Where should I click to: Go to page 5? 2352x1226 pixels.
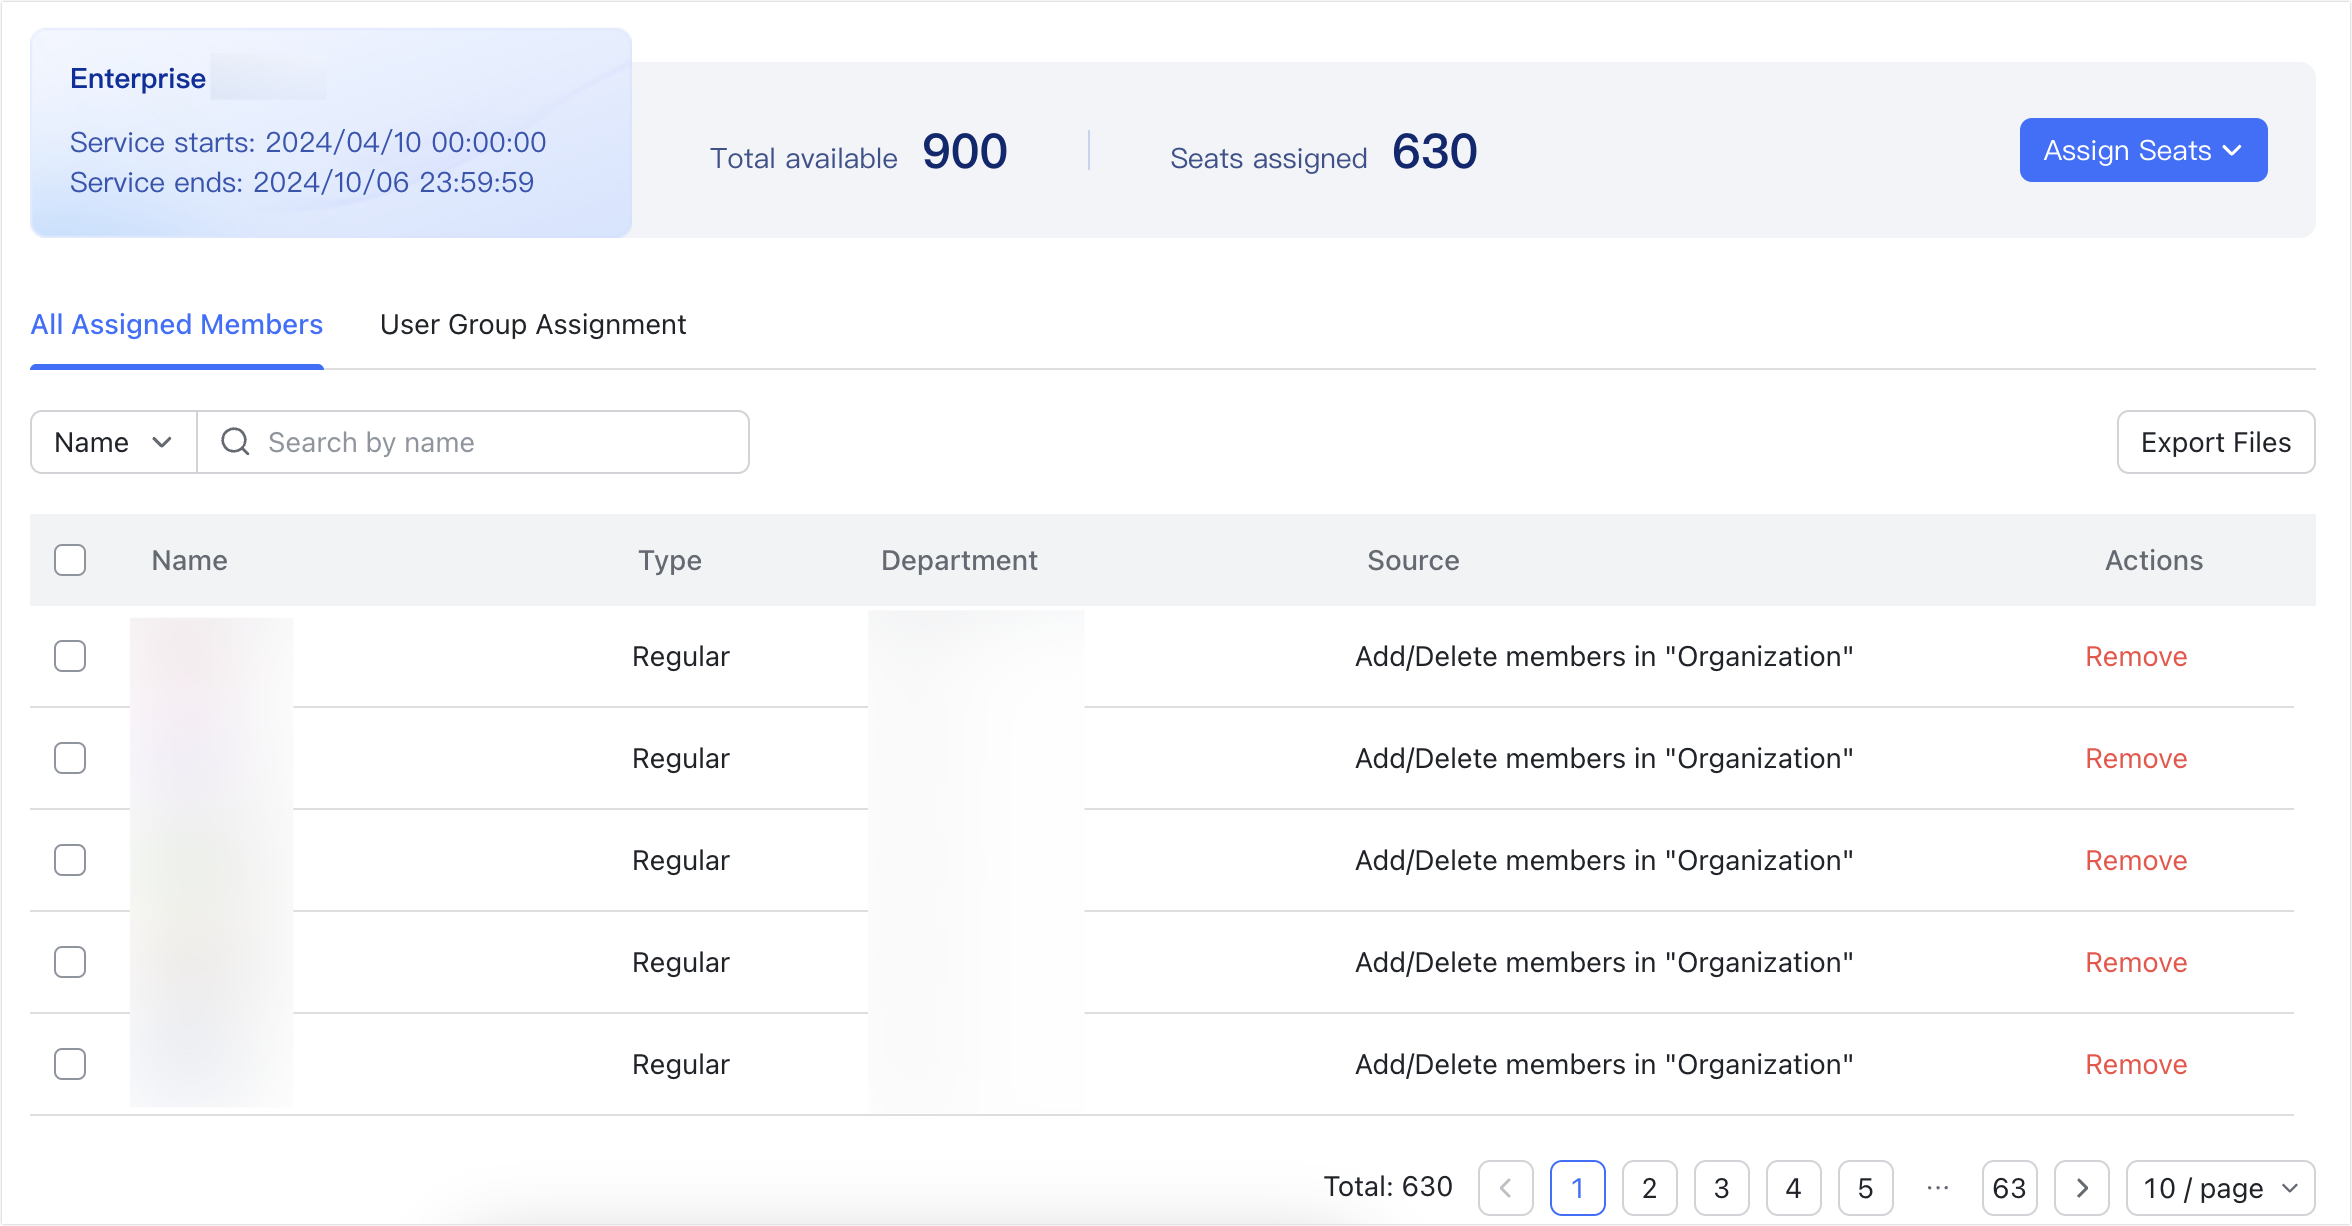click(1865, 1188)
